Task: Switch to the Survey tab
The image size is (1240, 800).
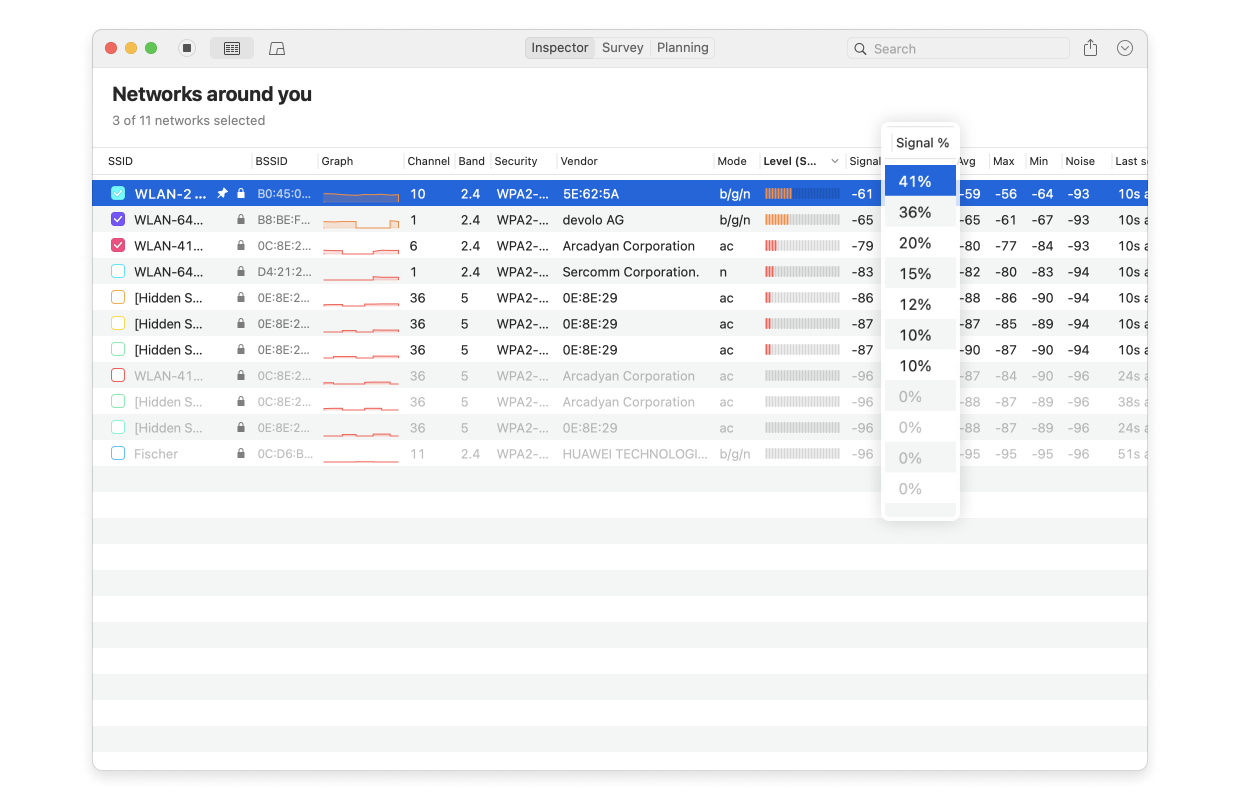Action: (622, 48)
